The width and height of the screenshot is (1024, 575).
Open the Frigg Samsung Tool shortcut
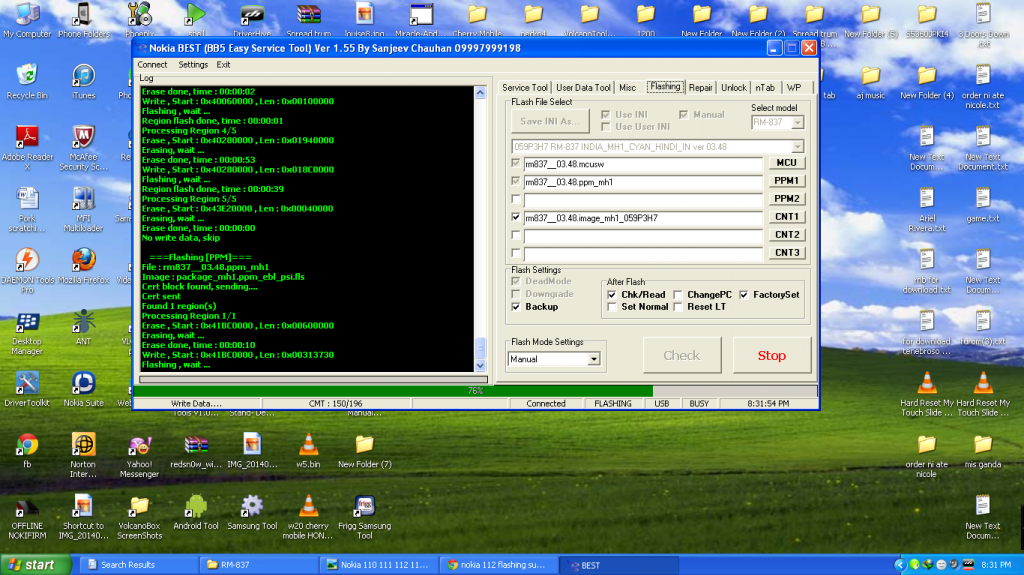tap(365, 506)
